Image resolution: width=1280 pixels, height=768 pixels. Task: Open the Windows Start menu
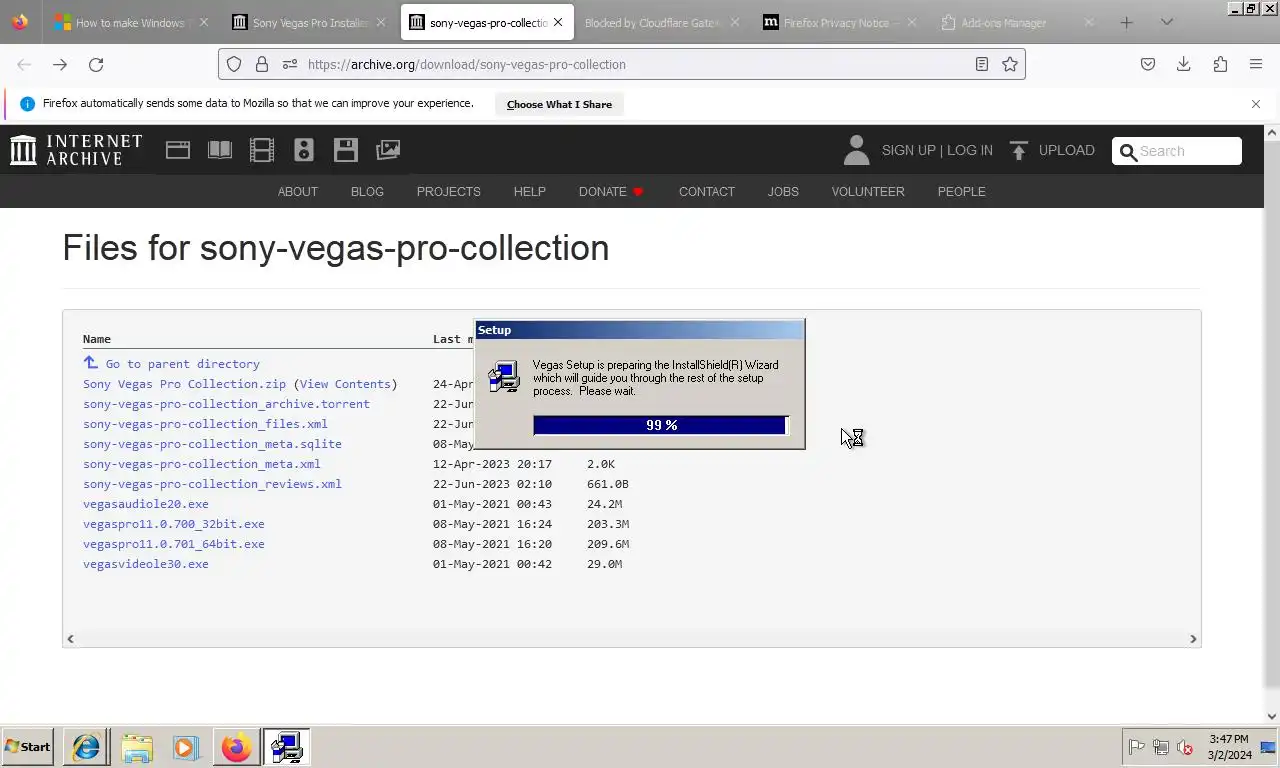pos(28,747)
